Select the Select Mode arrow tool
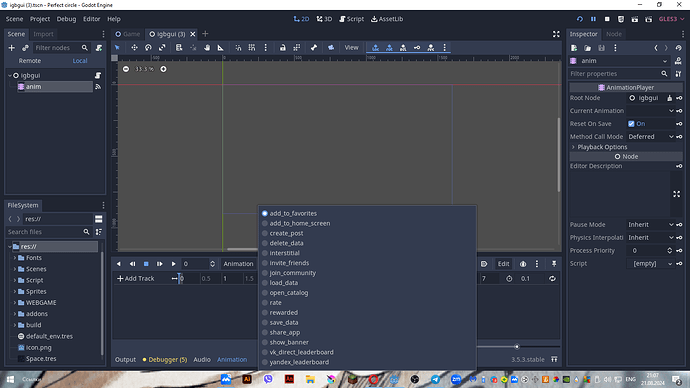690x388 pixels. 117,48
